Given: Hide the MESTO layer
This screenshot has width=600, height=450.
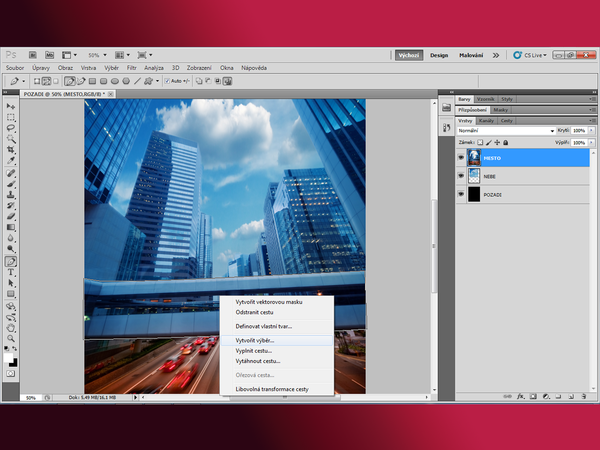Looking at the screenshot, I should point(461,158).
